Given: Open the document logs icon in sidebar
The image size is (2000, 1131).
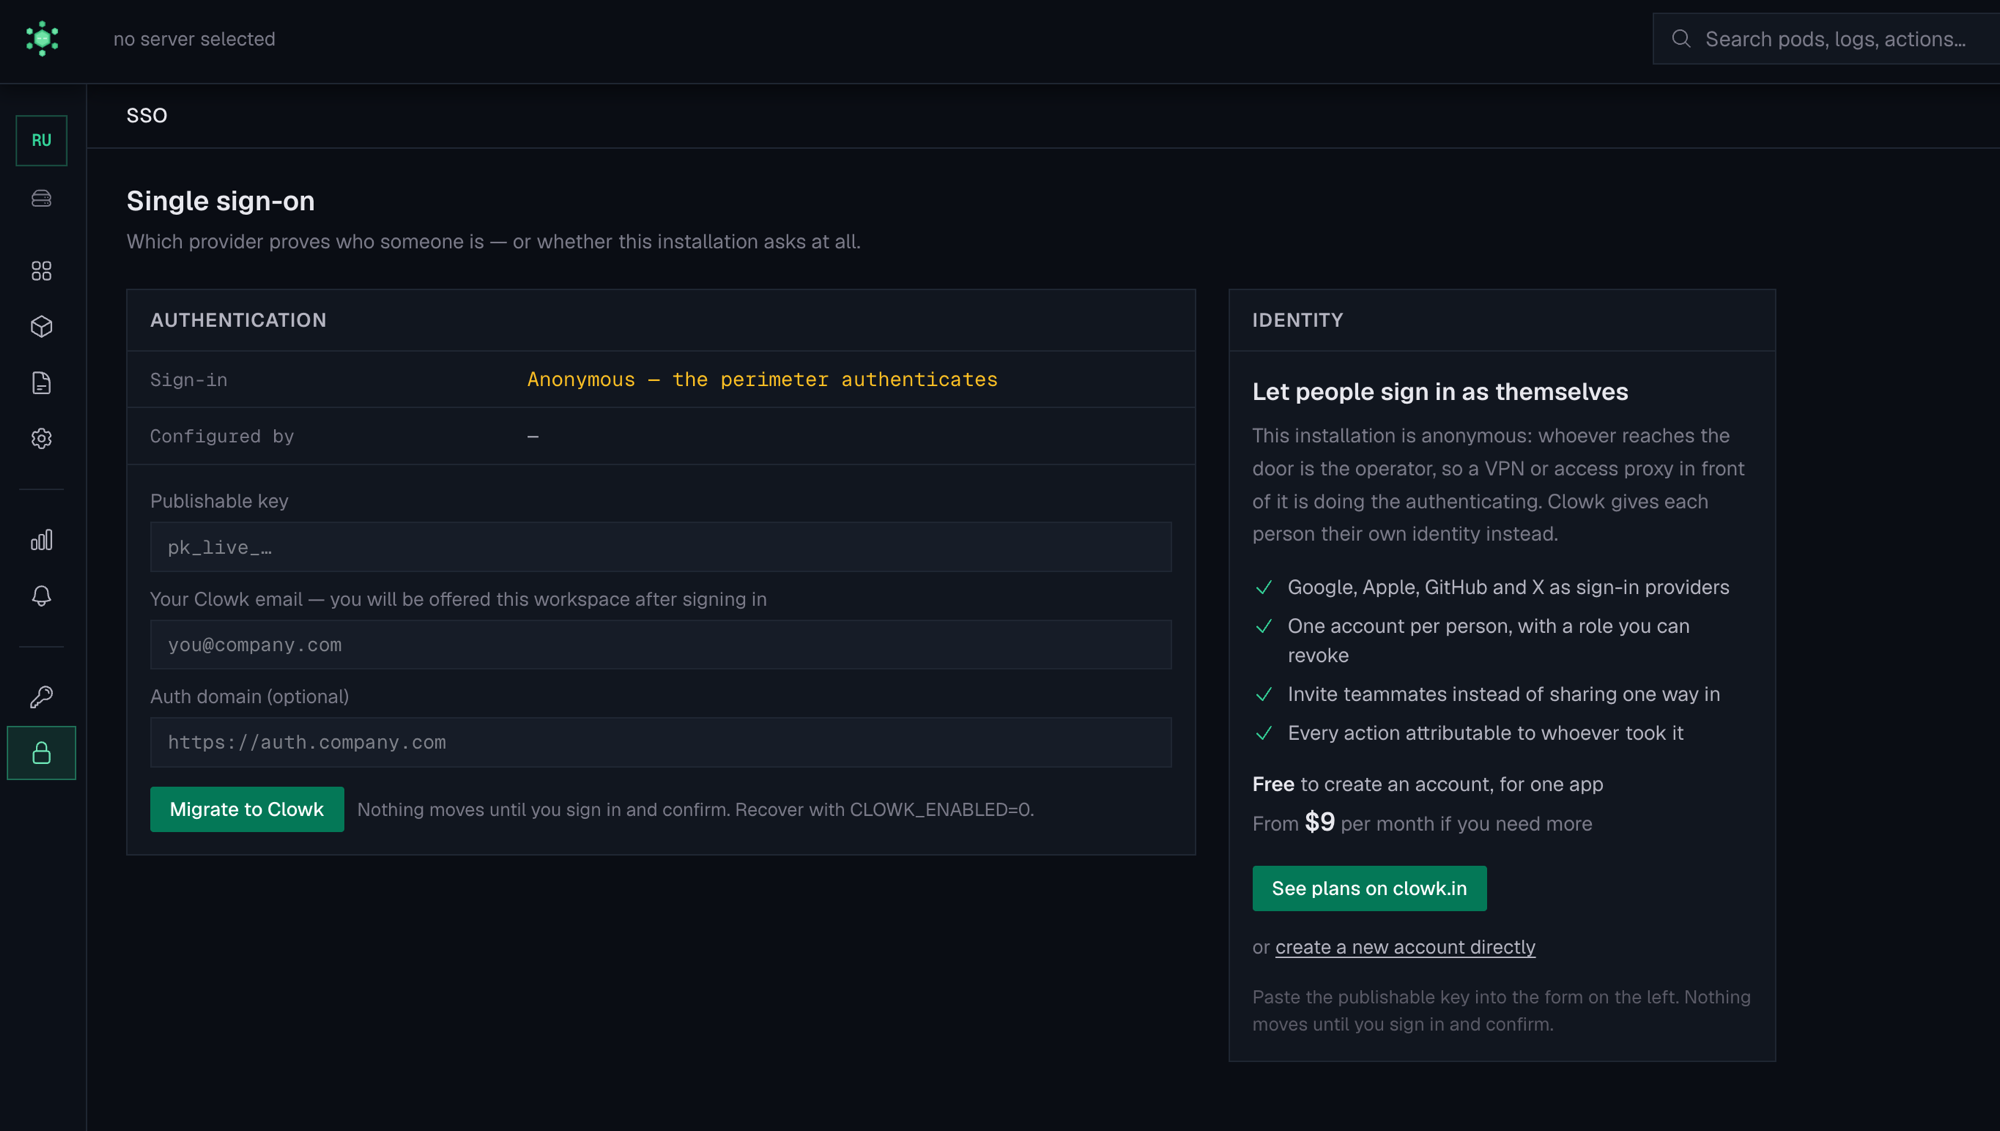Looking at the screenshot, I should click(x=42, y=383).
